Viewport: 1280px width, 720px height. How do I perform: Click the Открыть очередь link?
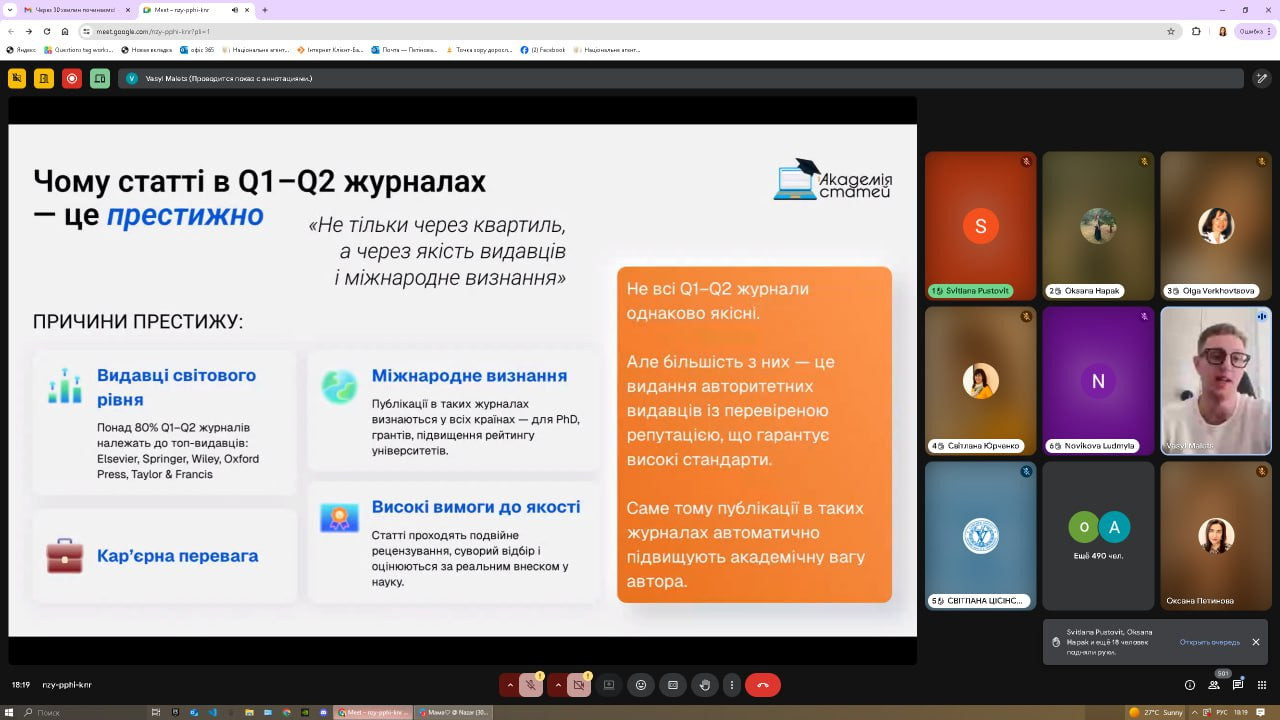pyautogui.click(x=1210, y=642)
